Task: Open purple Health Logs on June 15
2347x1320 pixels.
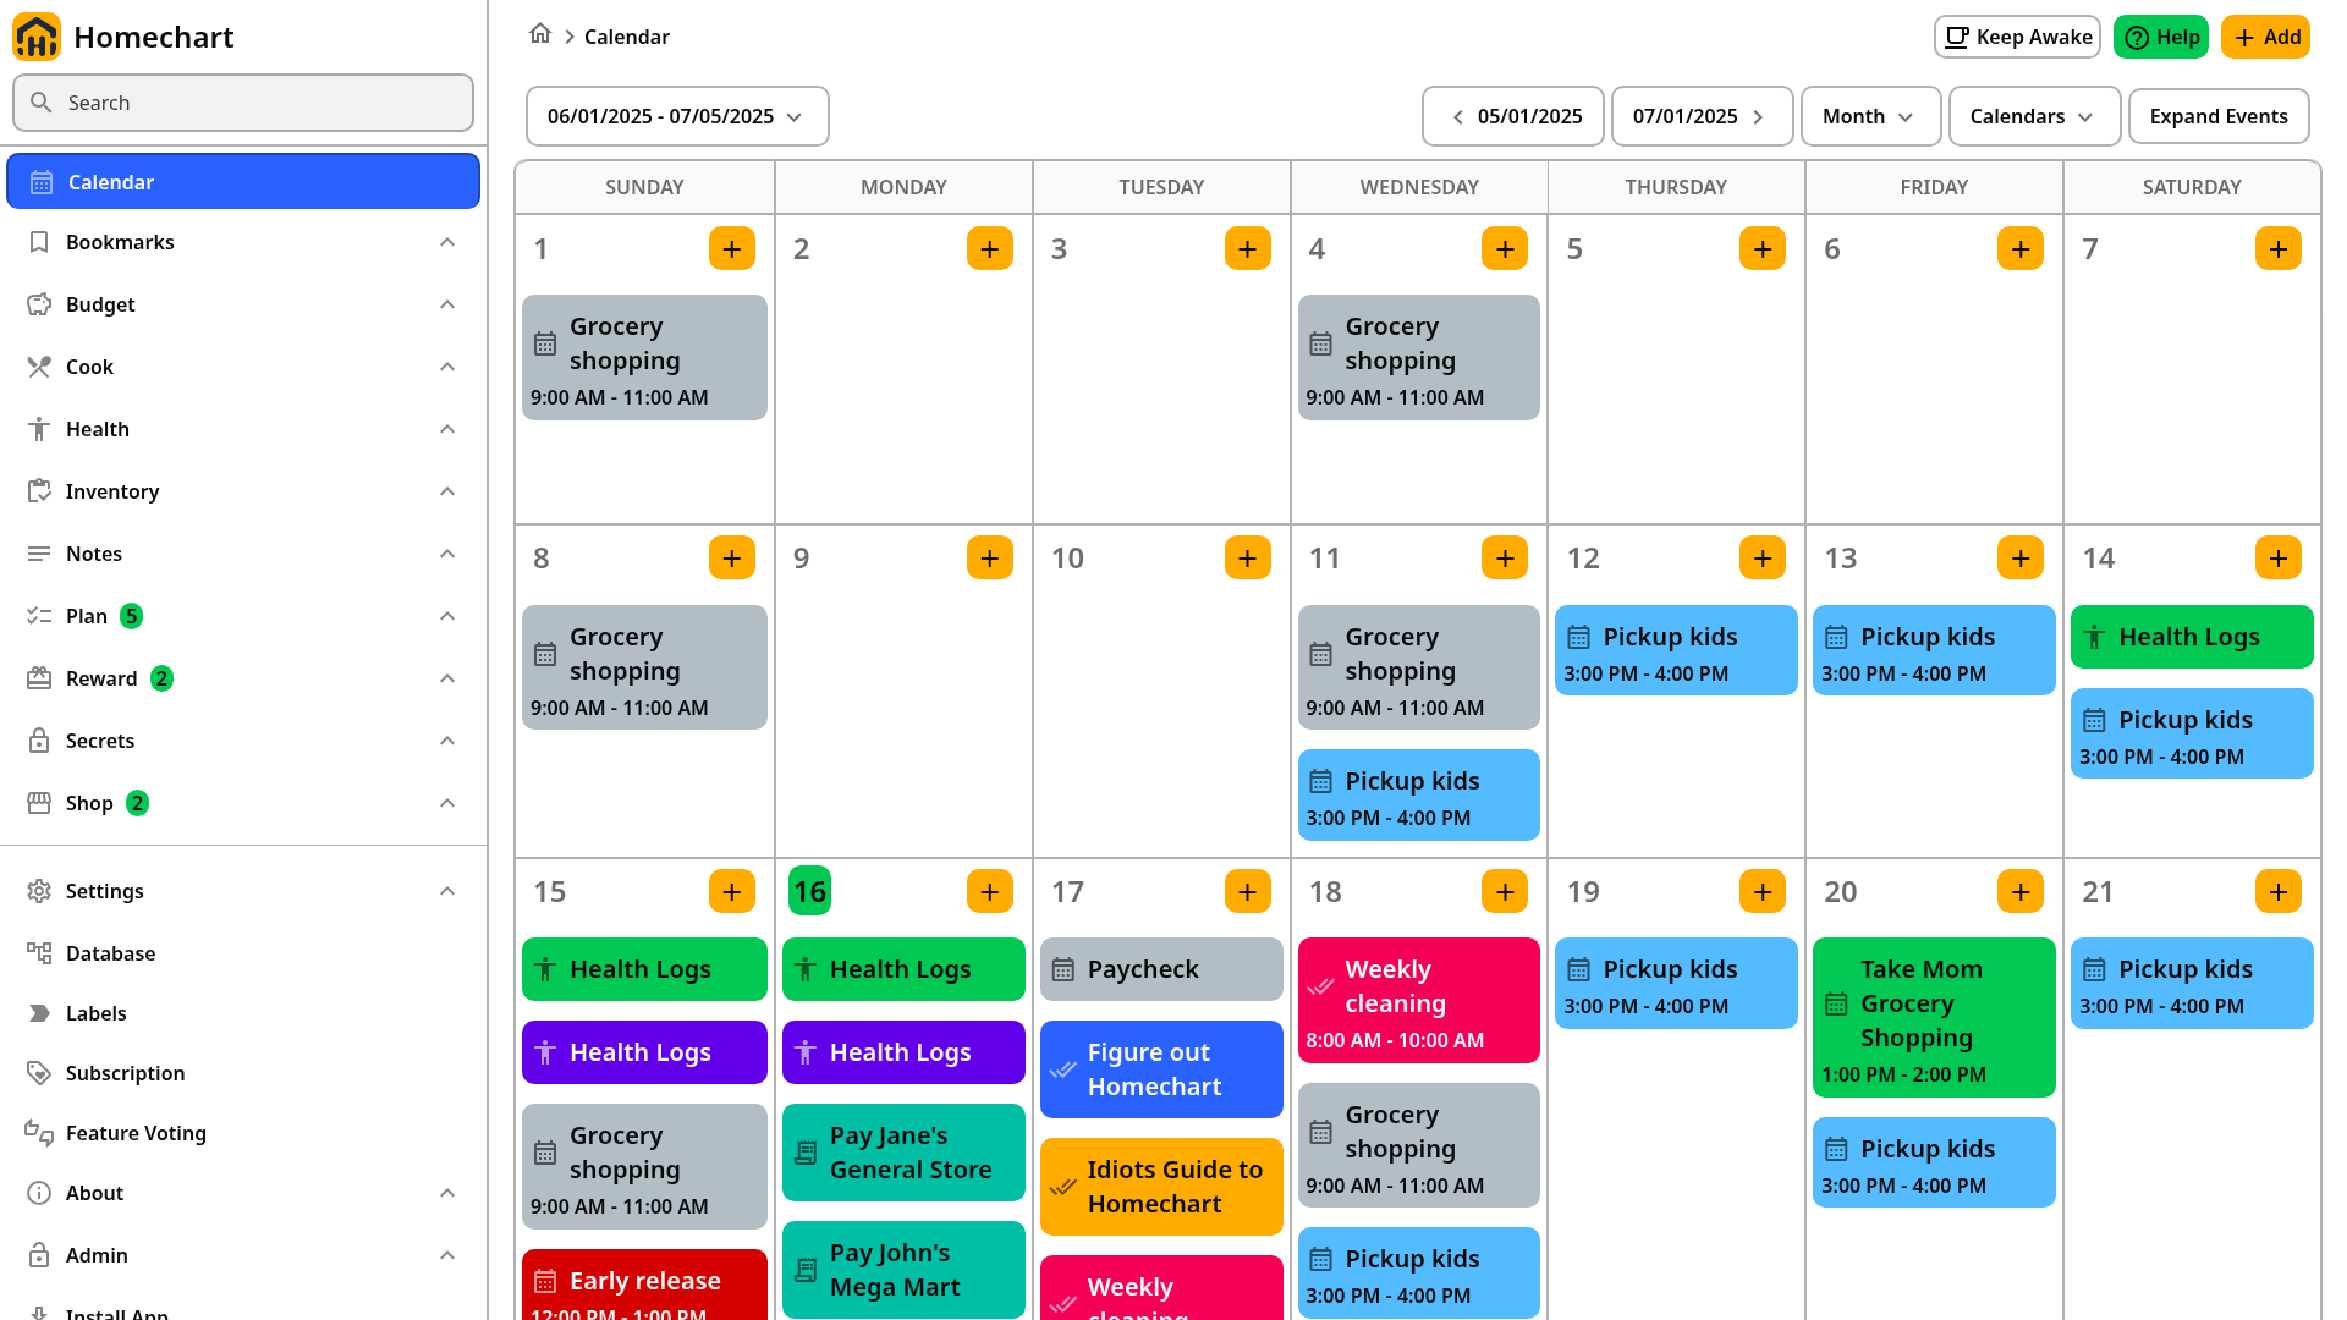Action: point(644,1052)
